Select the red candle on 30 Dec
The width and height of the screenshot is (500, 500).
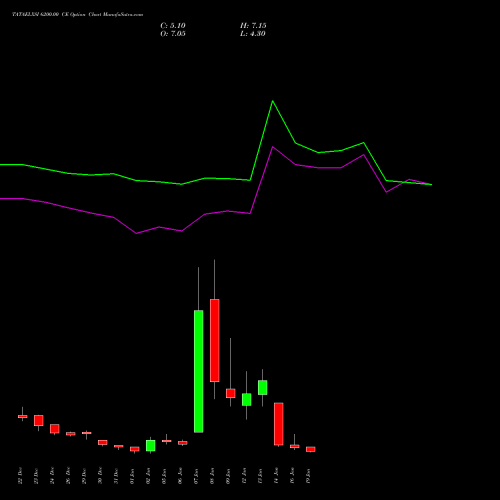(103, 442)
